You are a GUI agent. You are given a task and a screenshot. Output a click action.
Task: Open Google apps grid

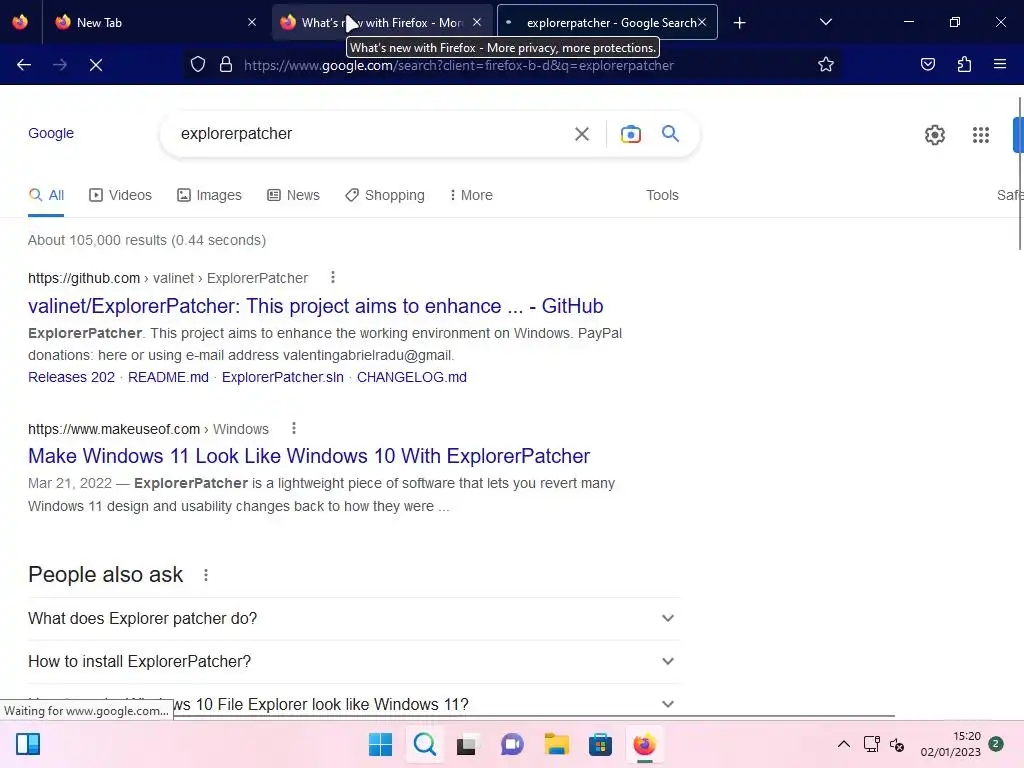(980, 135)
